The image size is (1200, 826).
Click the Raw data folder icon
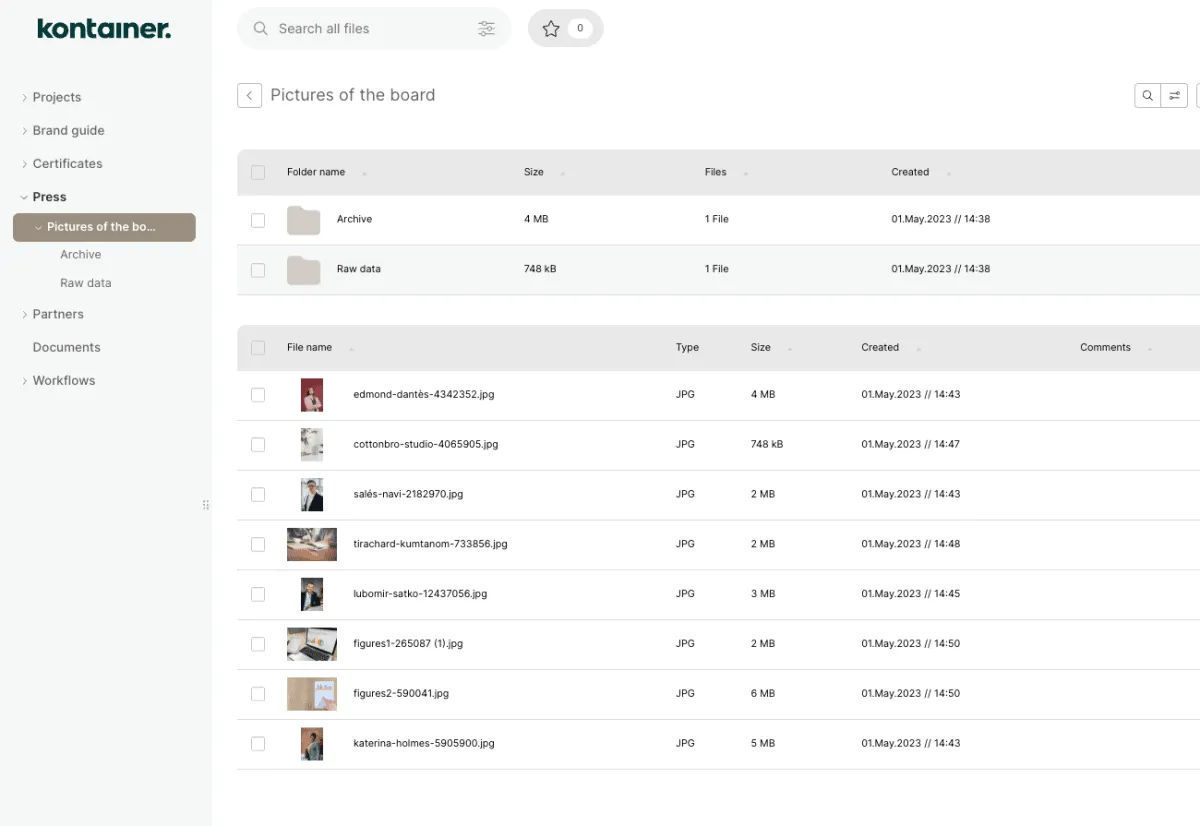(303, 270)
